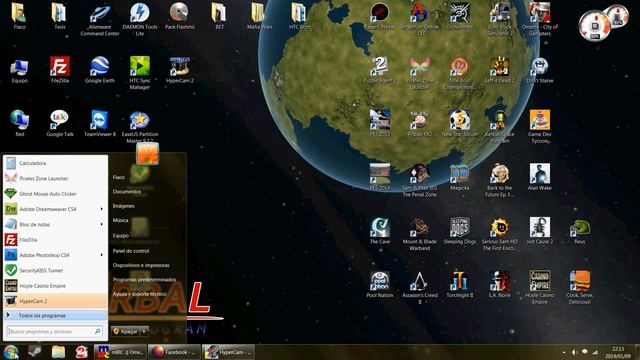
Task: Click the Apagar shutdown button
Action: [126, 331]
